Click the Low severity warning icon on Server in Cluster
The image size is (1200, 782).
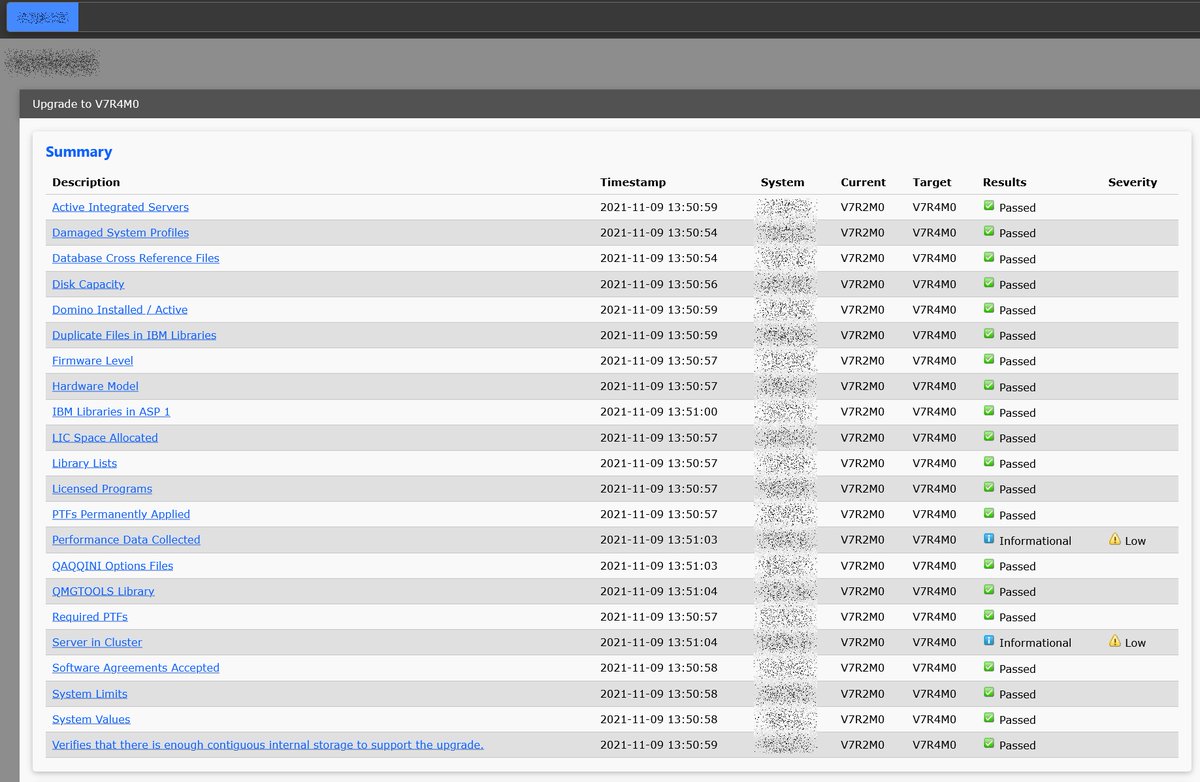(1114, 642)
